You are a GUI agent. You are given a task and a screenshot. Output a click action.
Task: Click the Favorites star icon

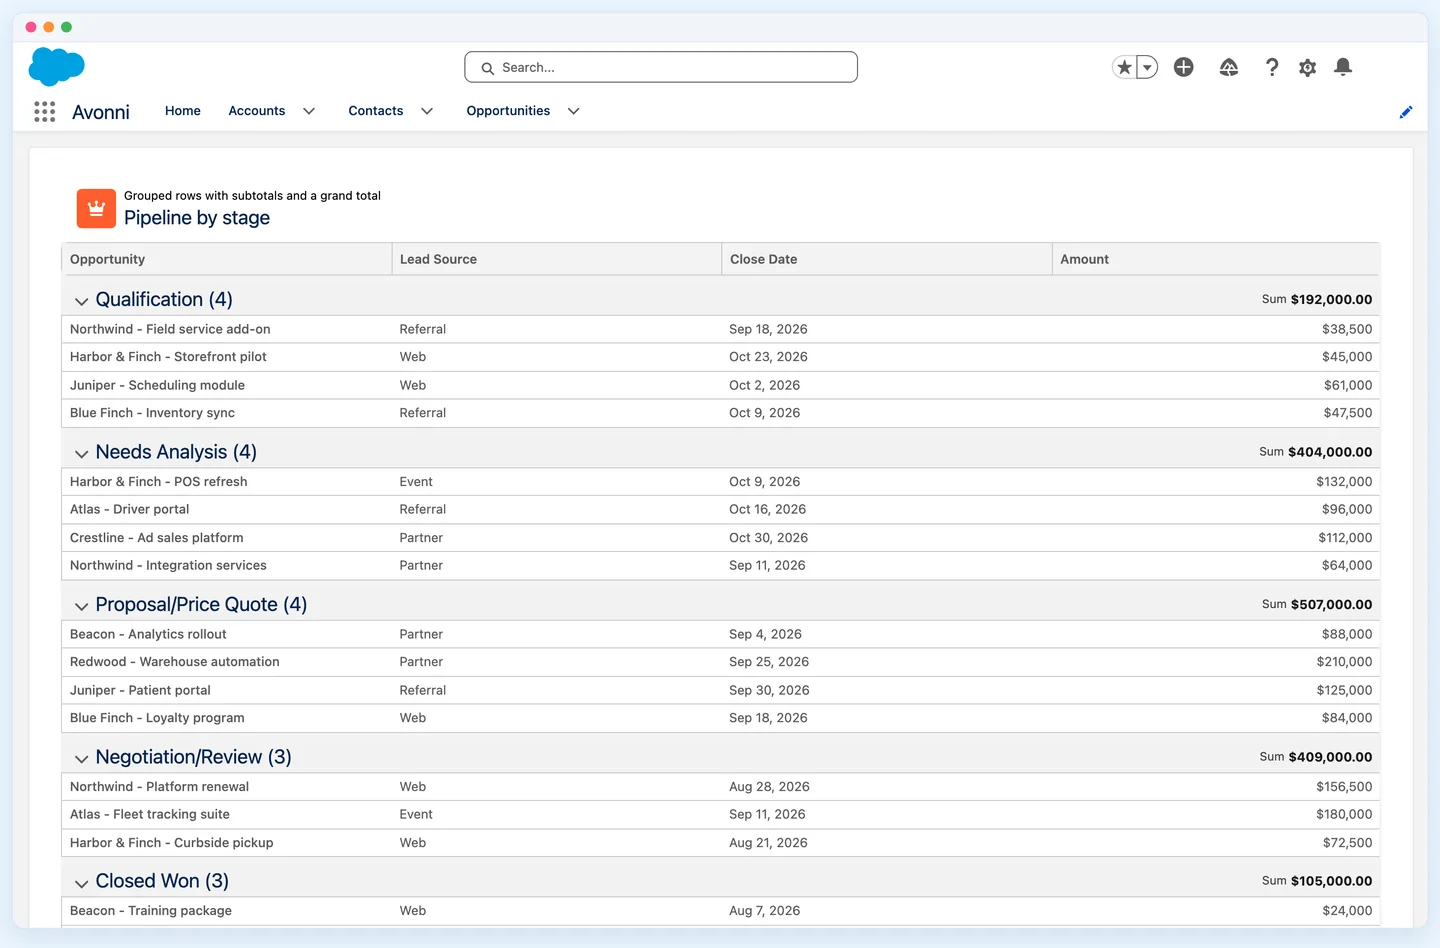click(x=1125, y=67)
